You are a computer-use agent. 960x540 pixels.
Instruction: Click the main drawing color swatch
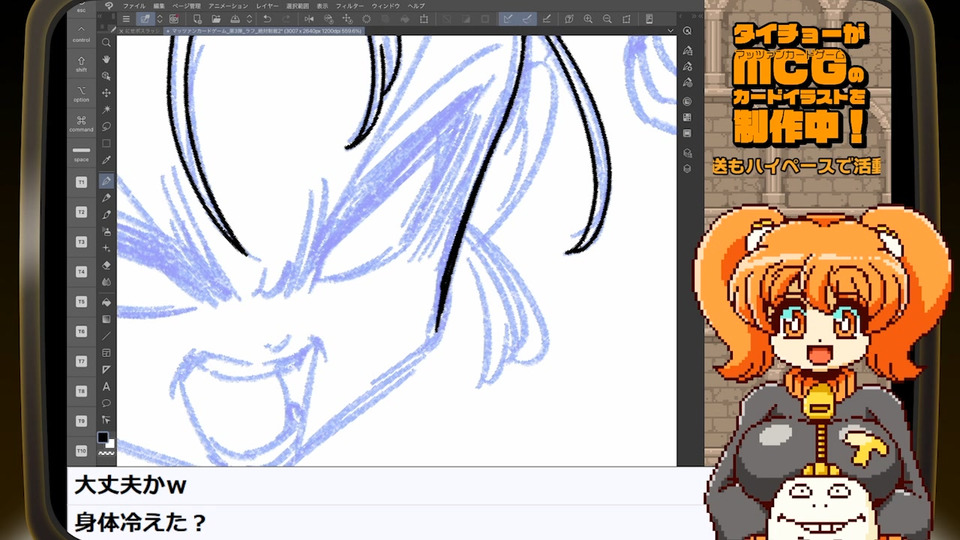[x=103, y=437]
